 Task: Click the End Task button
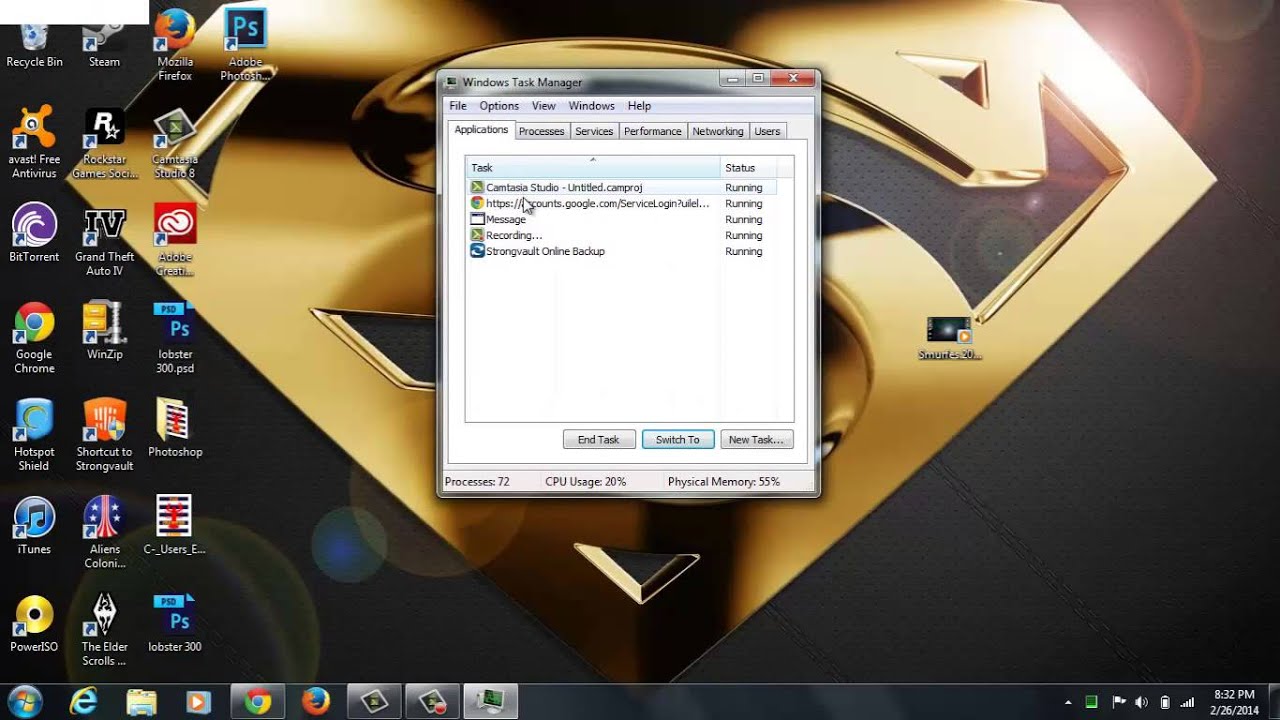coord(599,439)
